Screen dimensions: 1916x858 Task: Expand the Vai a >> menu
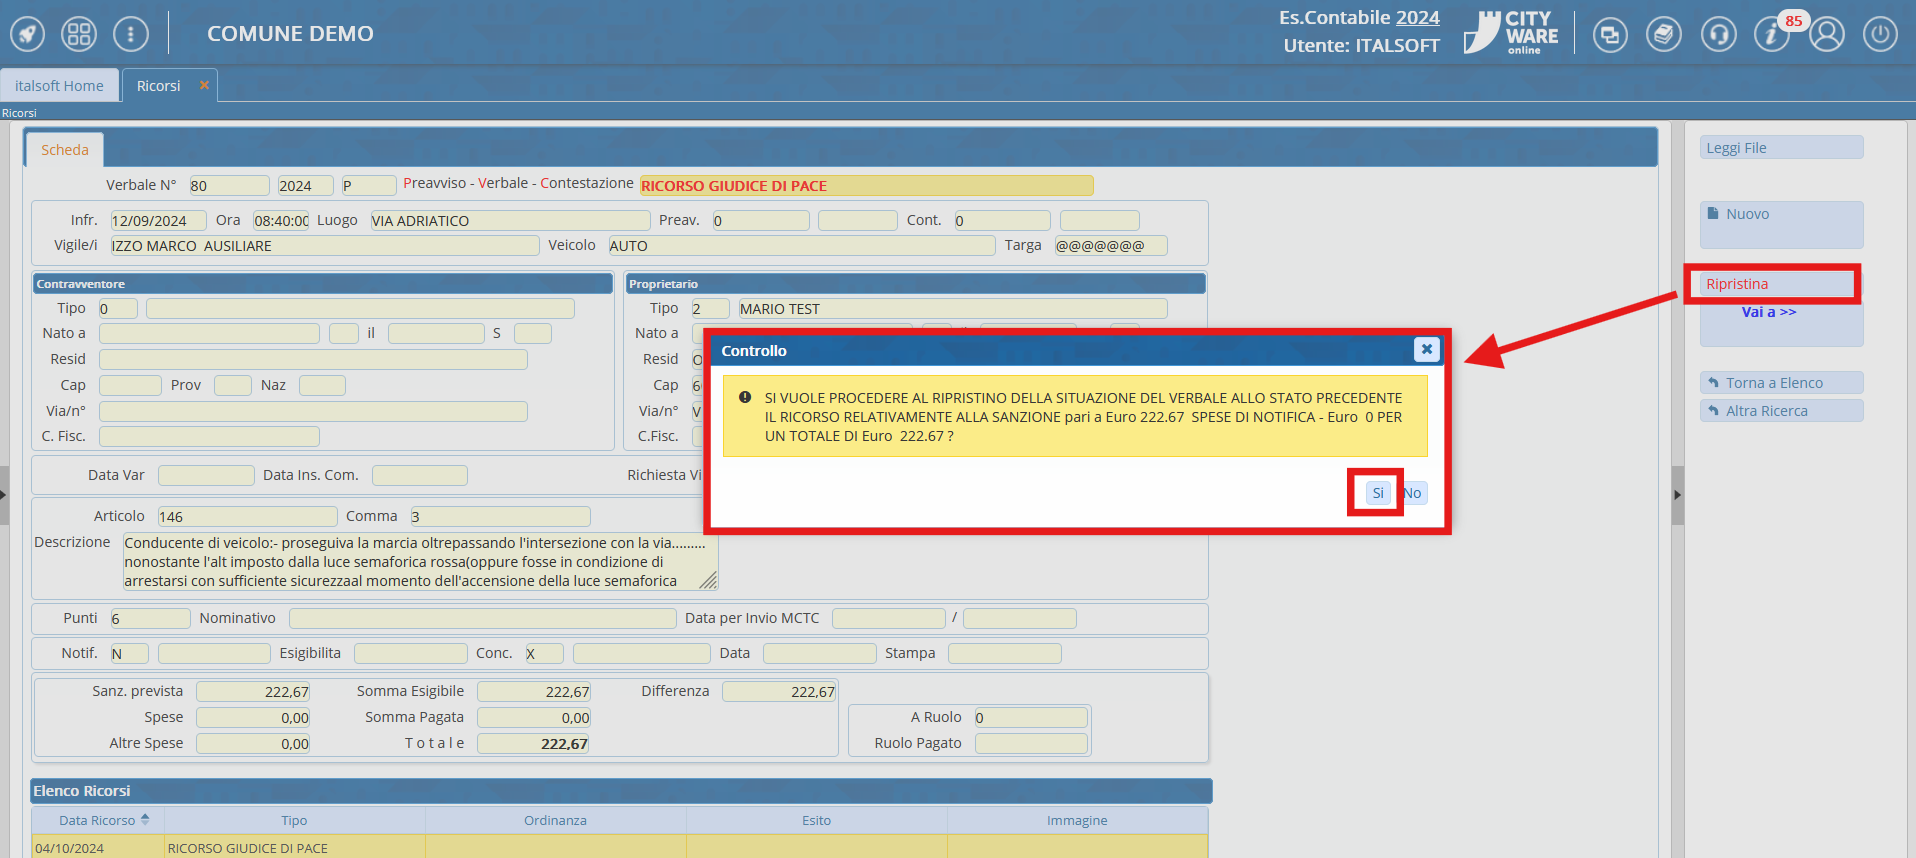tap(1768, 312)
